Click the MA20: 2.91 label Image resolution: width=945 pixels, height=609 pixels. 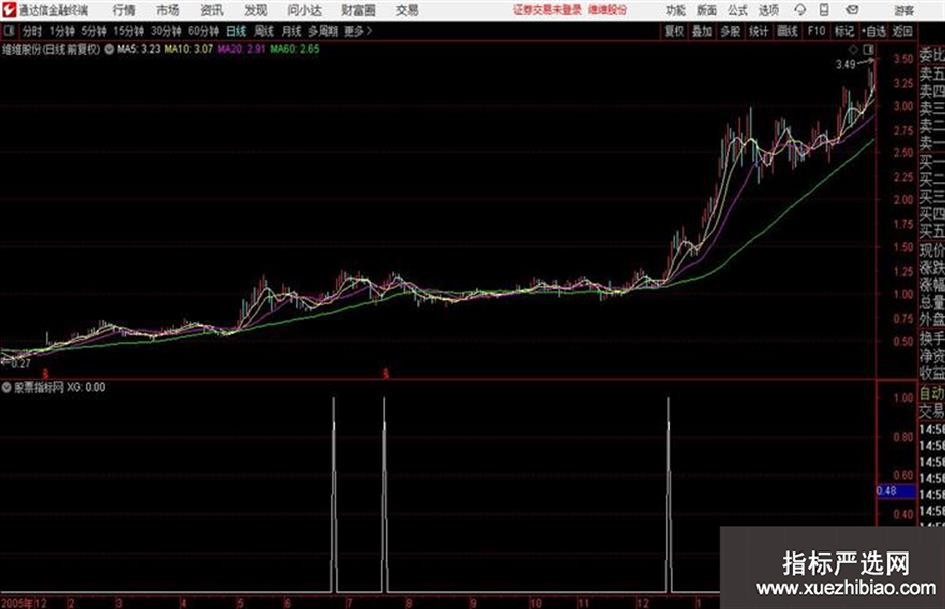(x=241, y=49)
